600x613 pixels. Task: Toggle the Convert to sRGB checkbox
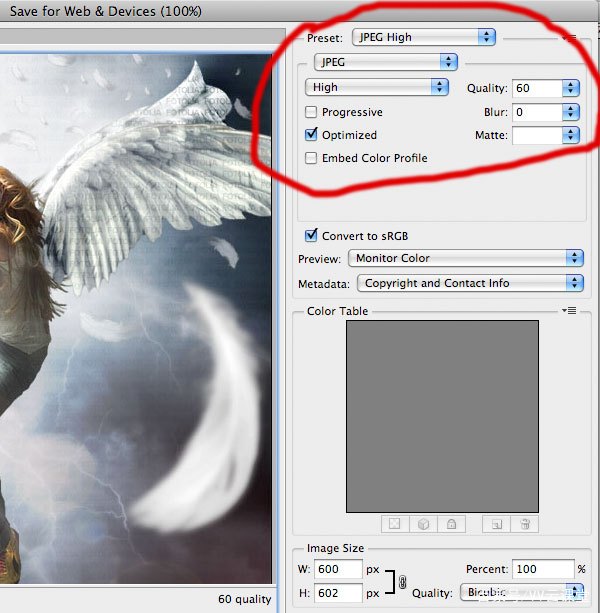click(311, 236)
